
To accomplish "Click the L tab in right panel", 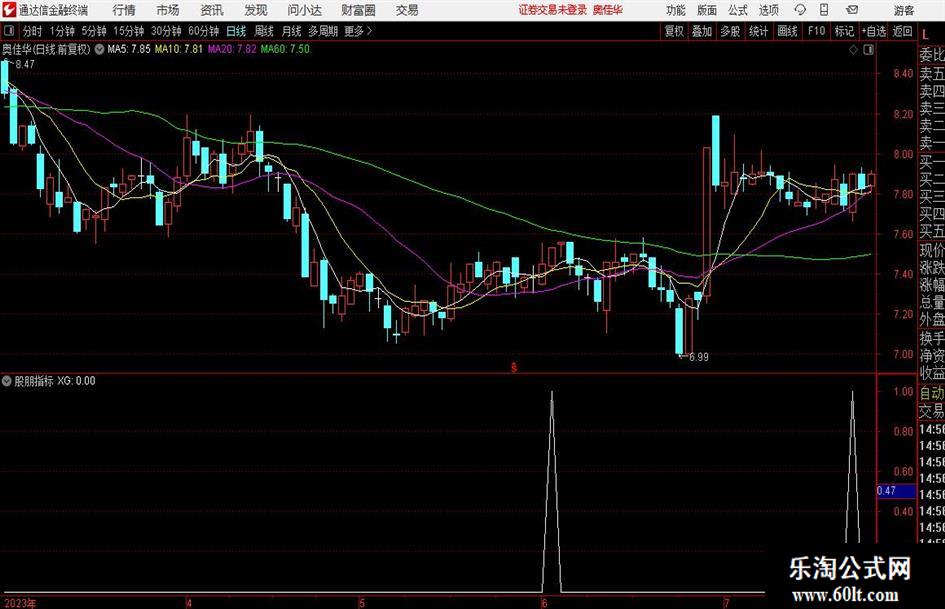I will [x=925, y=35].
